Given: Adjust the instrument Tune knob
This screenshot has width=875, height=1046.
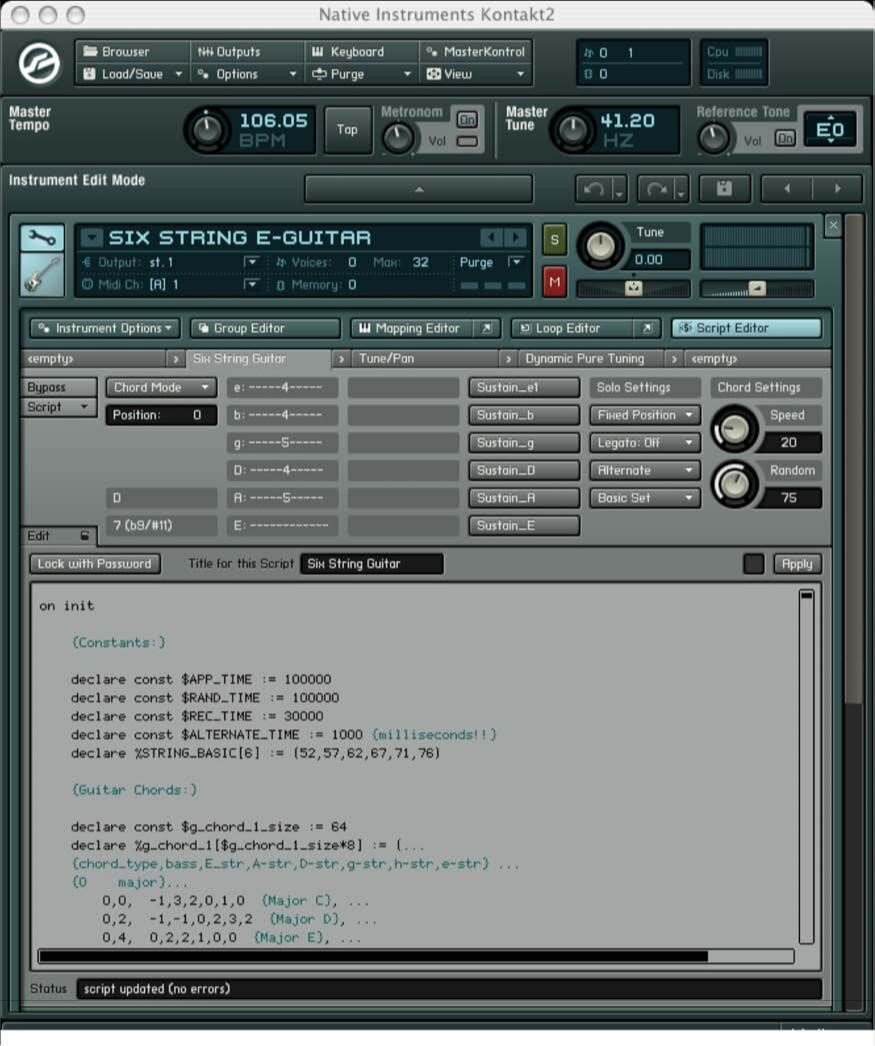Looking at the screenshot, I should point(601,246).
